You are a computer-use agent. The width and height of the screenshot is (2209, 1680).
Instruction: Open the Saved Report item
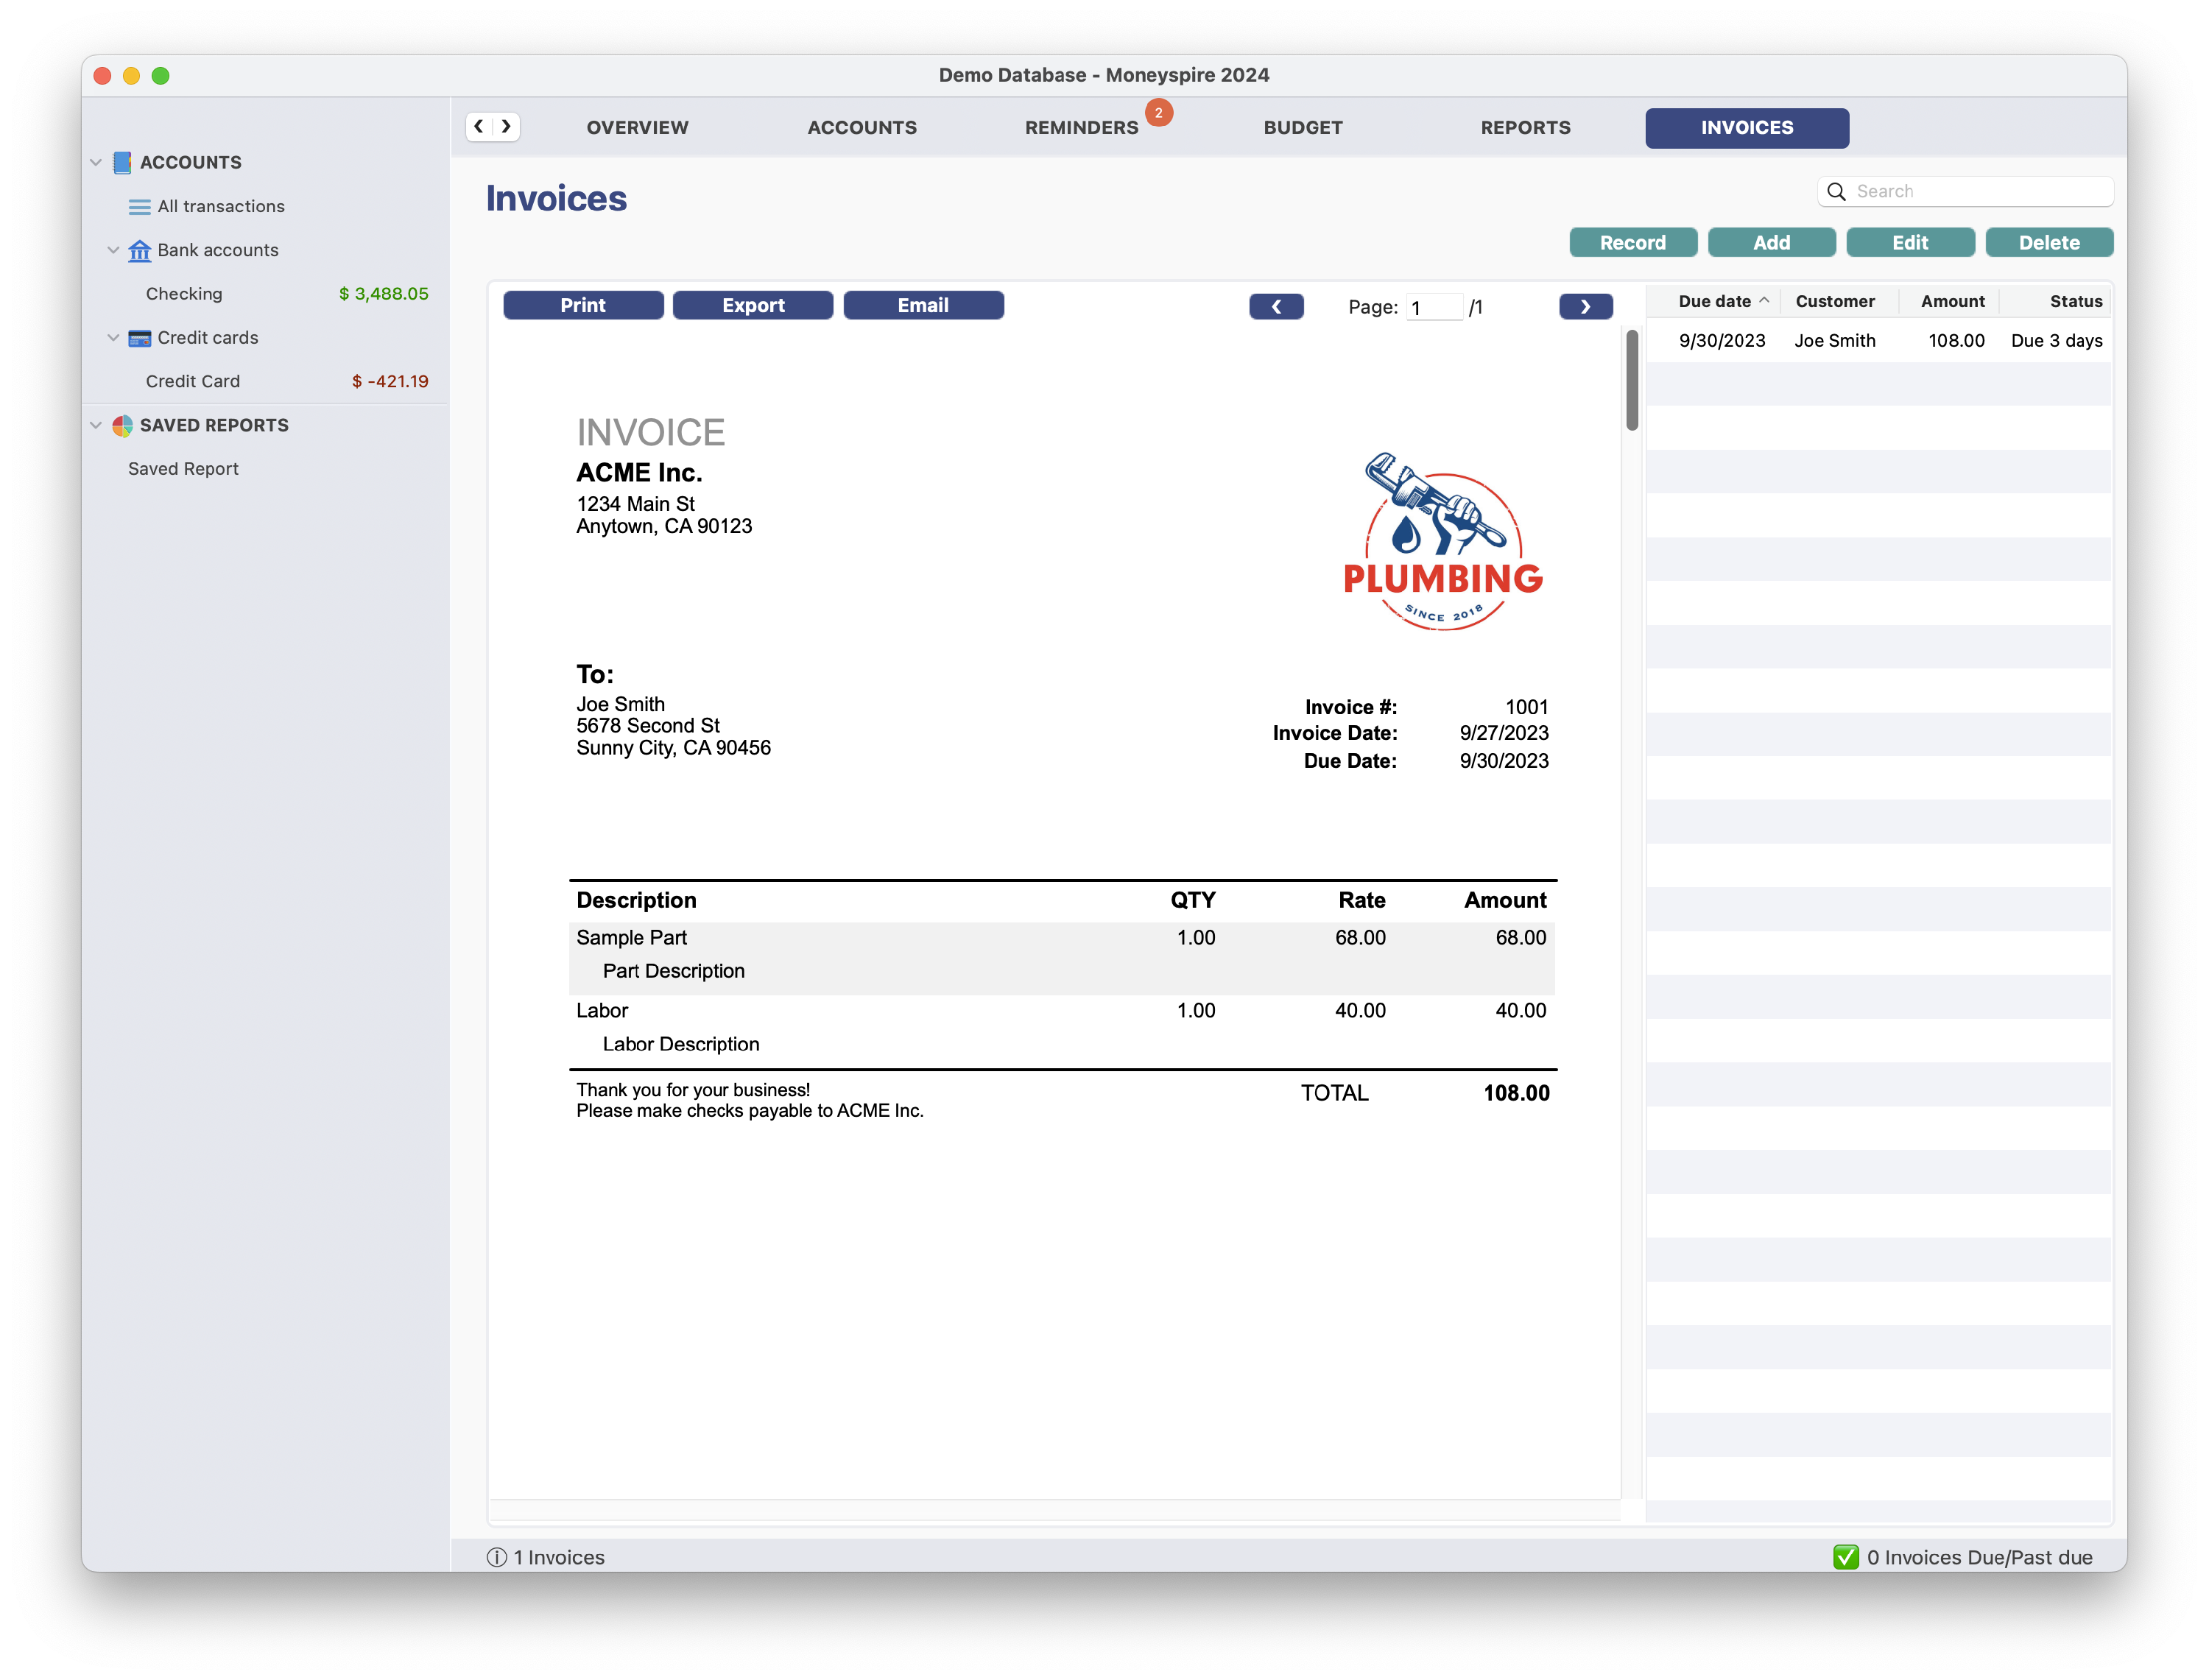(x=183, y=469)
